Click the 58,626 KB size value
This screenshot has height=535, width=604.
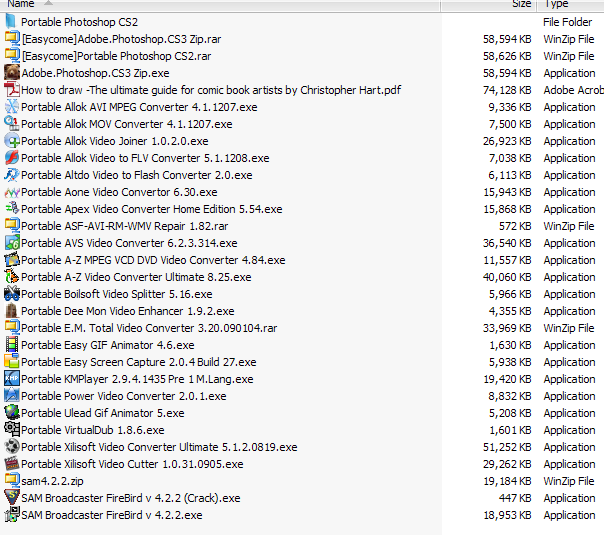(507, 56)
